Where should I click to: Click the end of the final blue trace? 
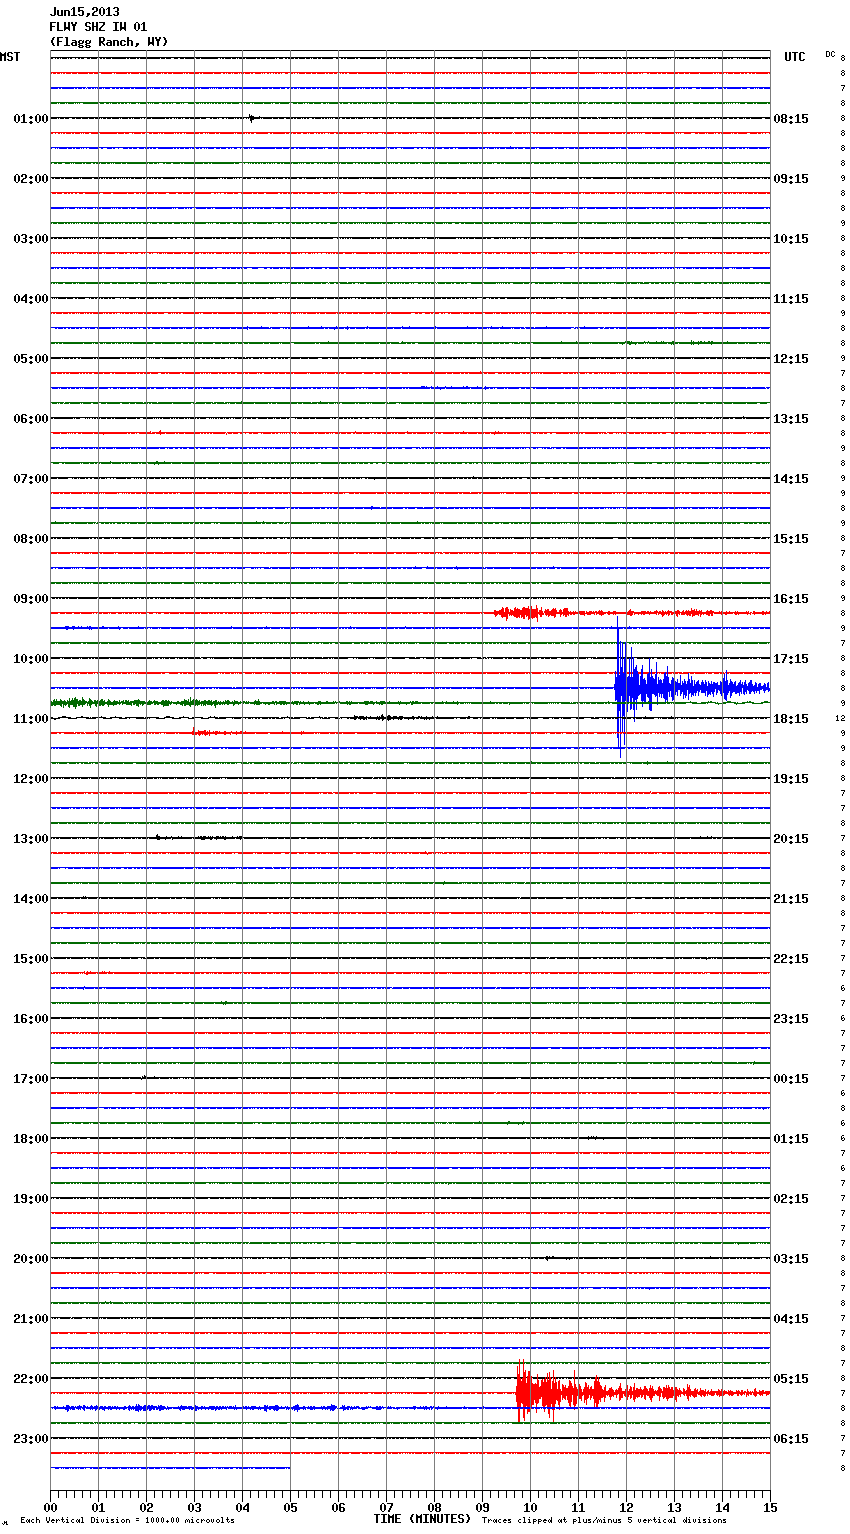pyautogui.click(x=289, y=1468)
